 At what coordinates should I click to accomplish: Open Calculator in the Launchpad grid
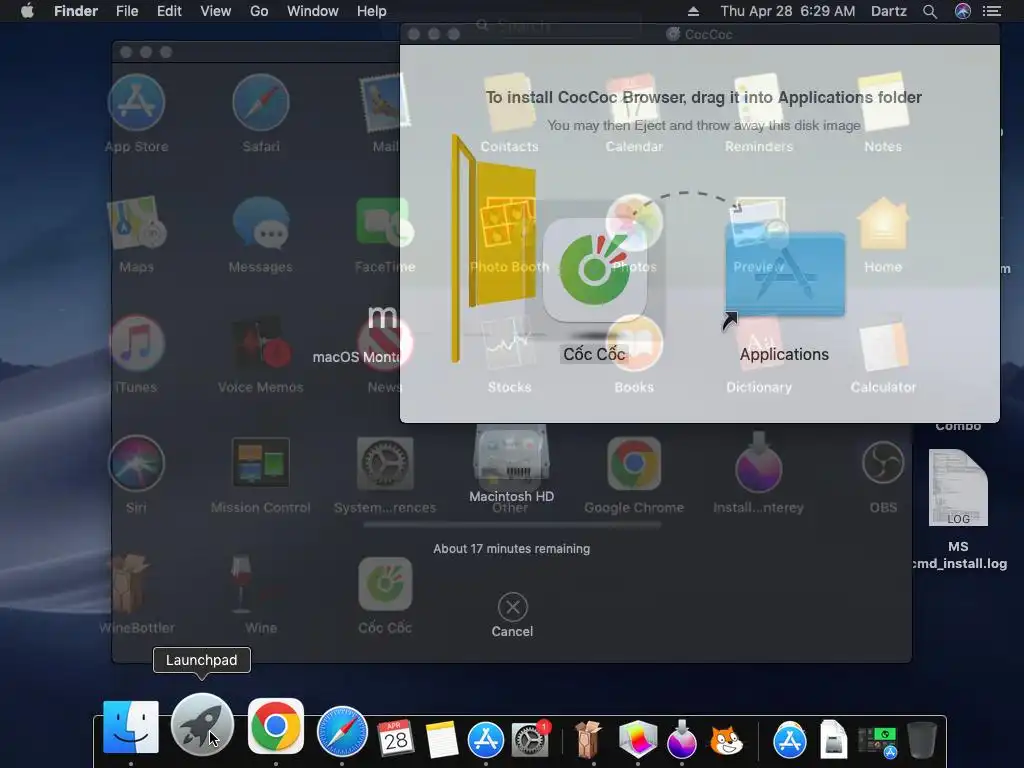click(x=883, y=346)
